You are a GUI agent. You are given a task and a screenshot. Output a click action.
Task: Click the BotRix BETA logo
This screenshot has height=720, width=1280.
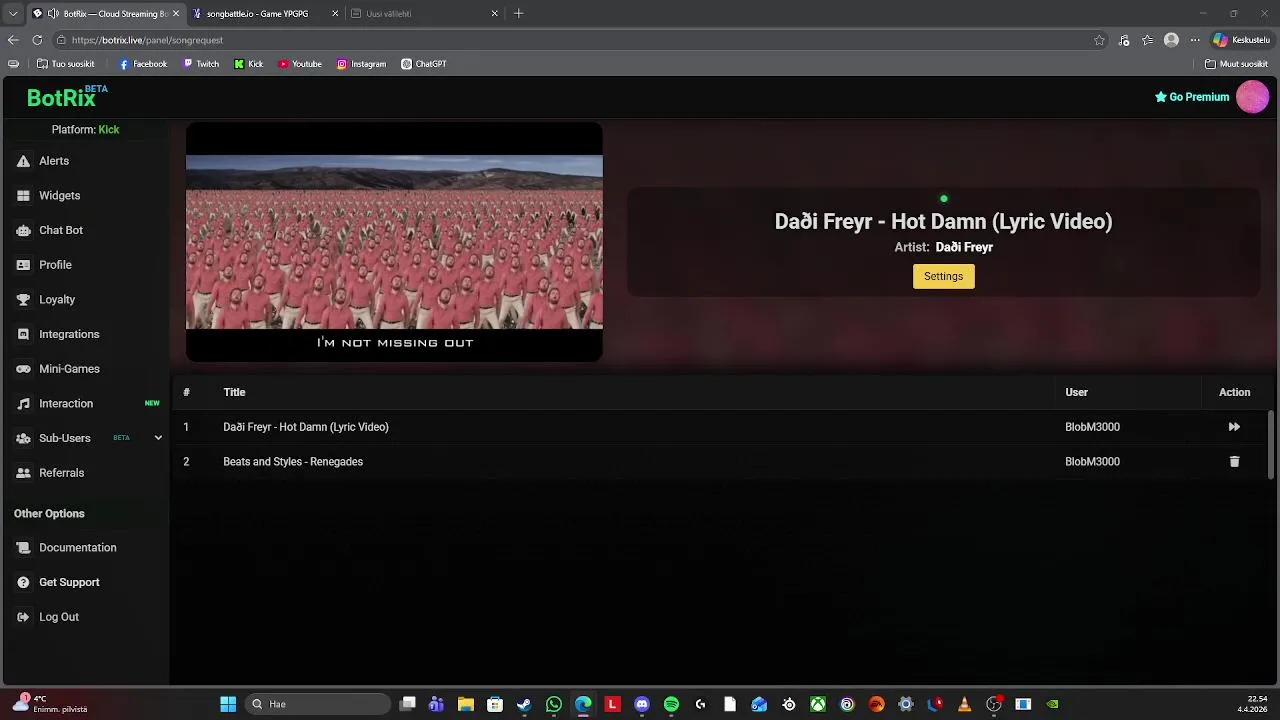click(66, 97)
